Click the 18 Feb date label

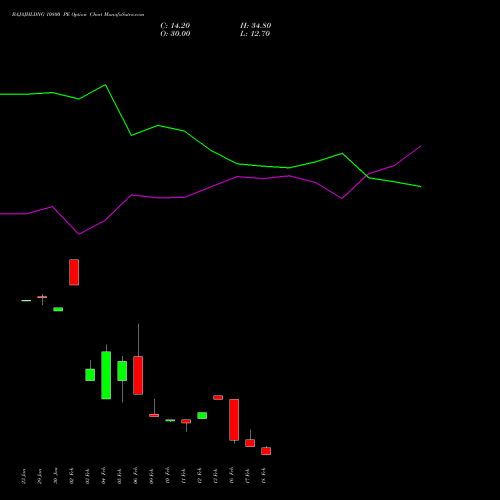263,476
